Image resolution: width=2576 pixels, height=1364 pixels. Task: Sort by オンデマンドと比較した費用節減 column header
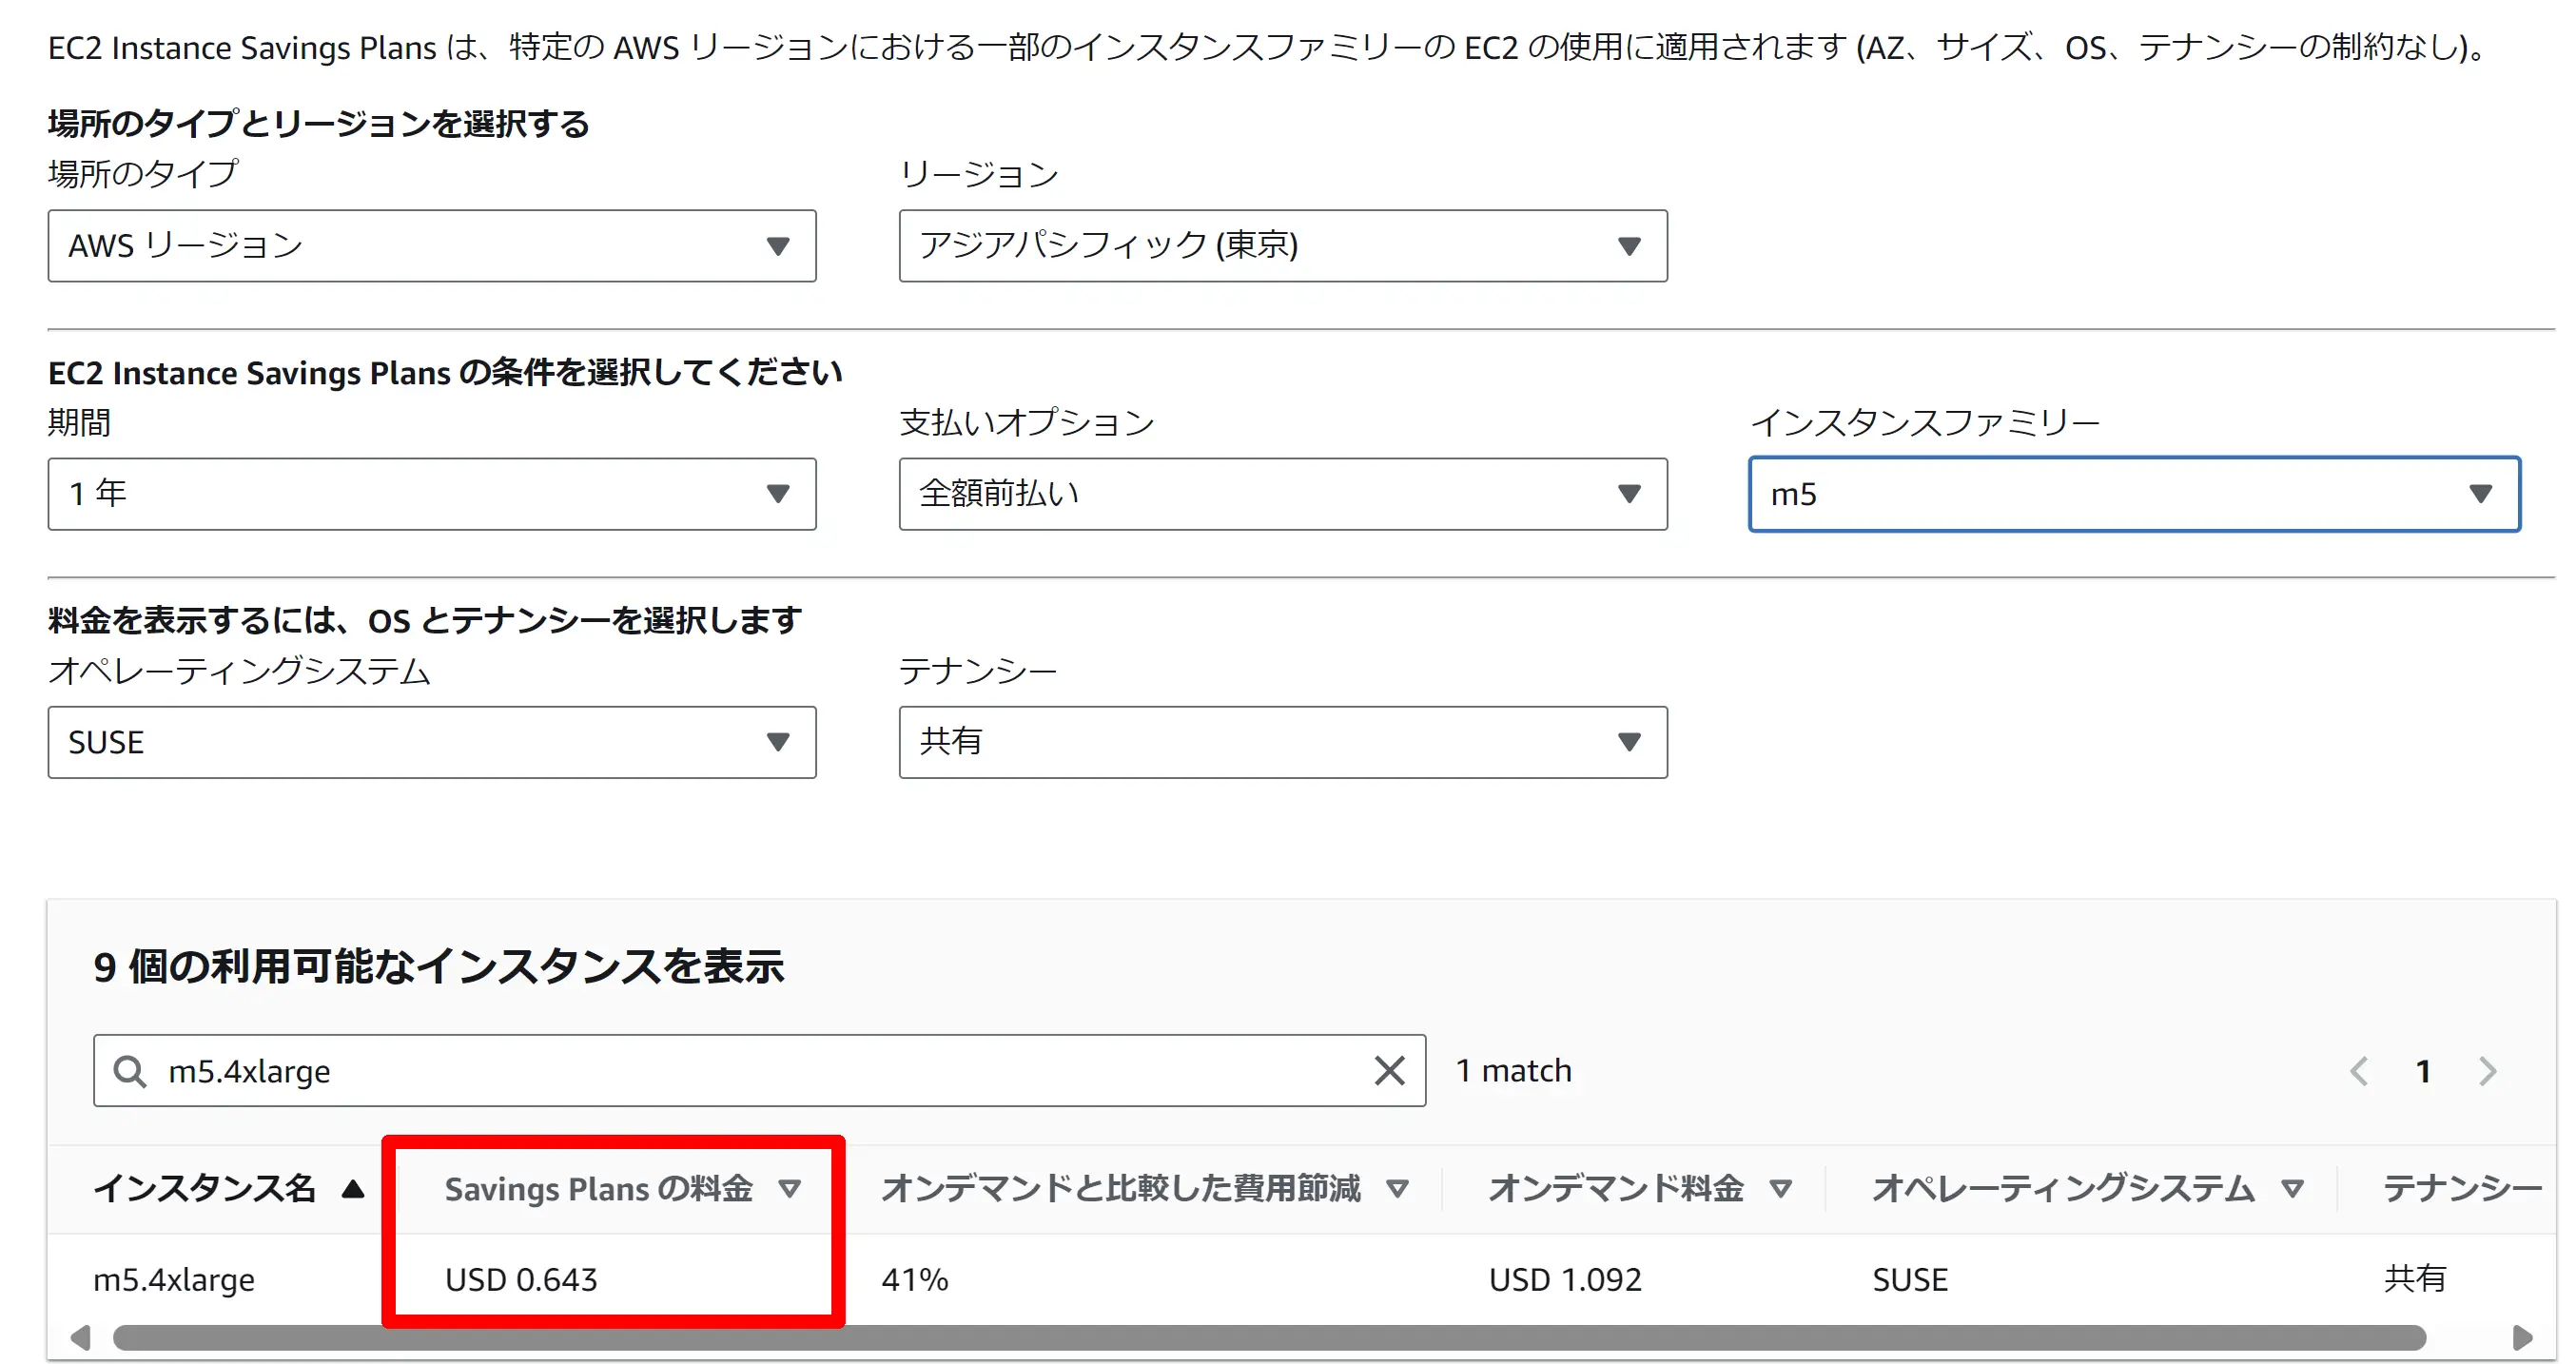point(1120,1188)
